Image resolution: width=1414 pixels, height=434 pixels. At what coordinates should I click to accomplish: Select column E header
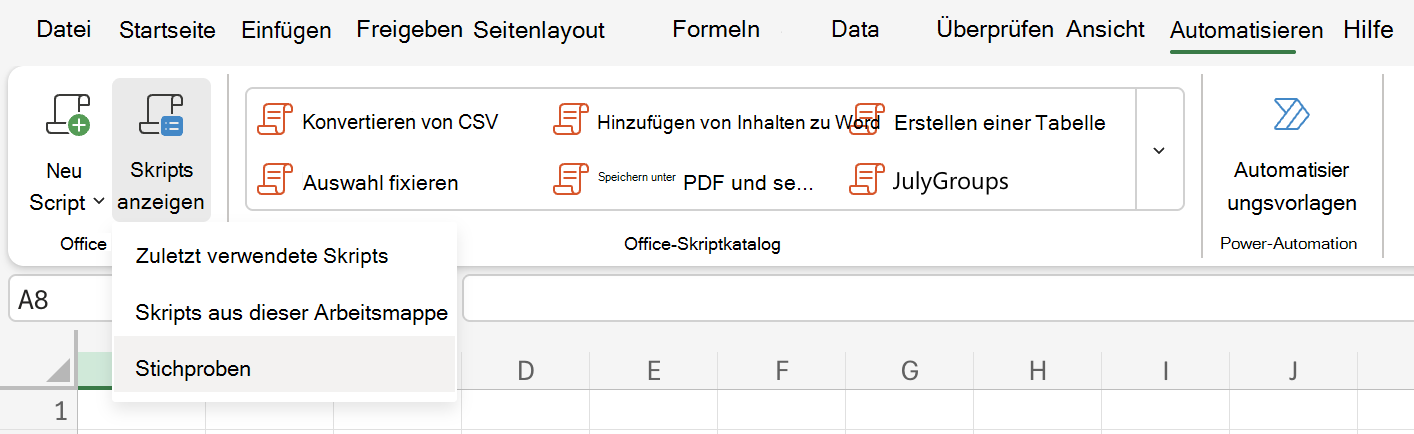click(653, 371)
